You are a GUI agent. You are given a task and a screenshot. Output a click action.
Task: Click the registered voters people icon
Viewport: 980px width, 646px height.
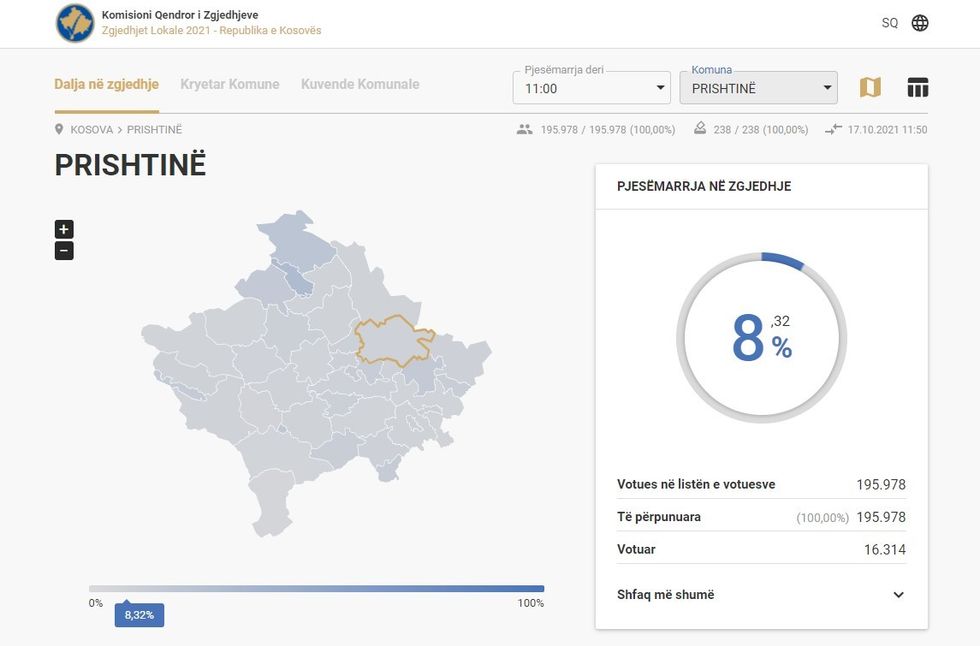click(525, 130)
